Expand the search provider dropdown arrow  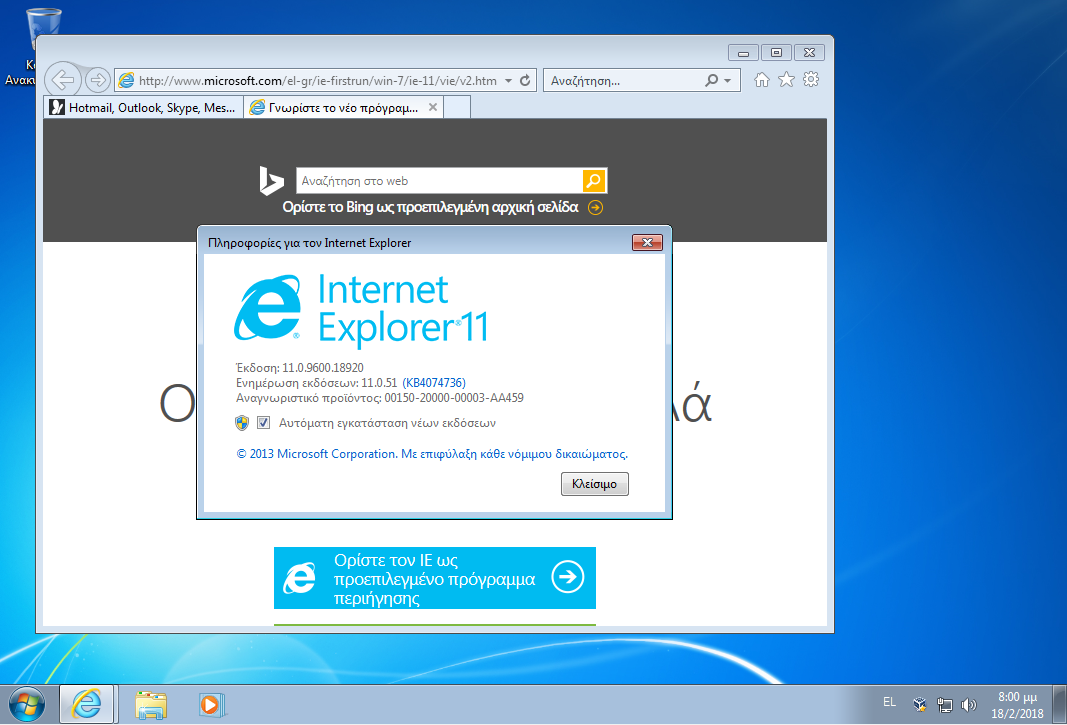click(x=728, y=80)
